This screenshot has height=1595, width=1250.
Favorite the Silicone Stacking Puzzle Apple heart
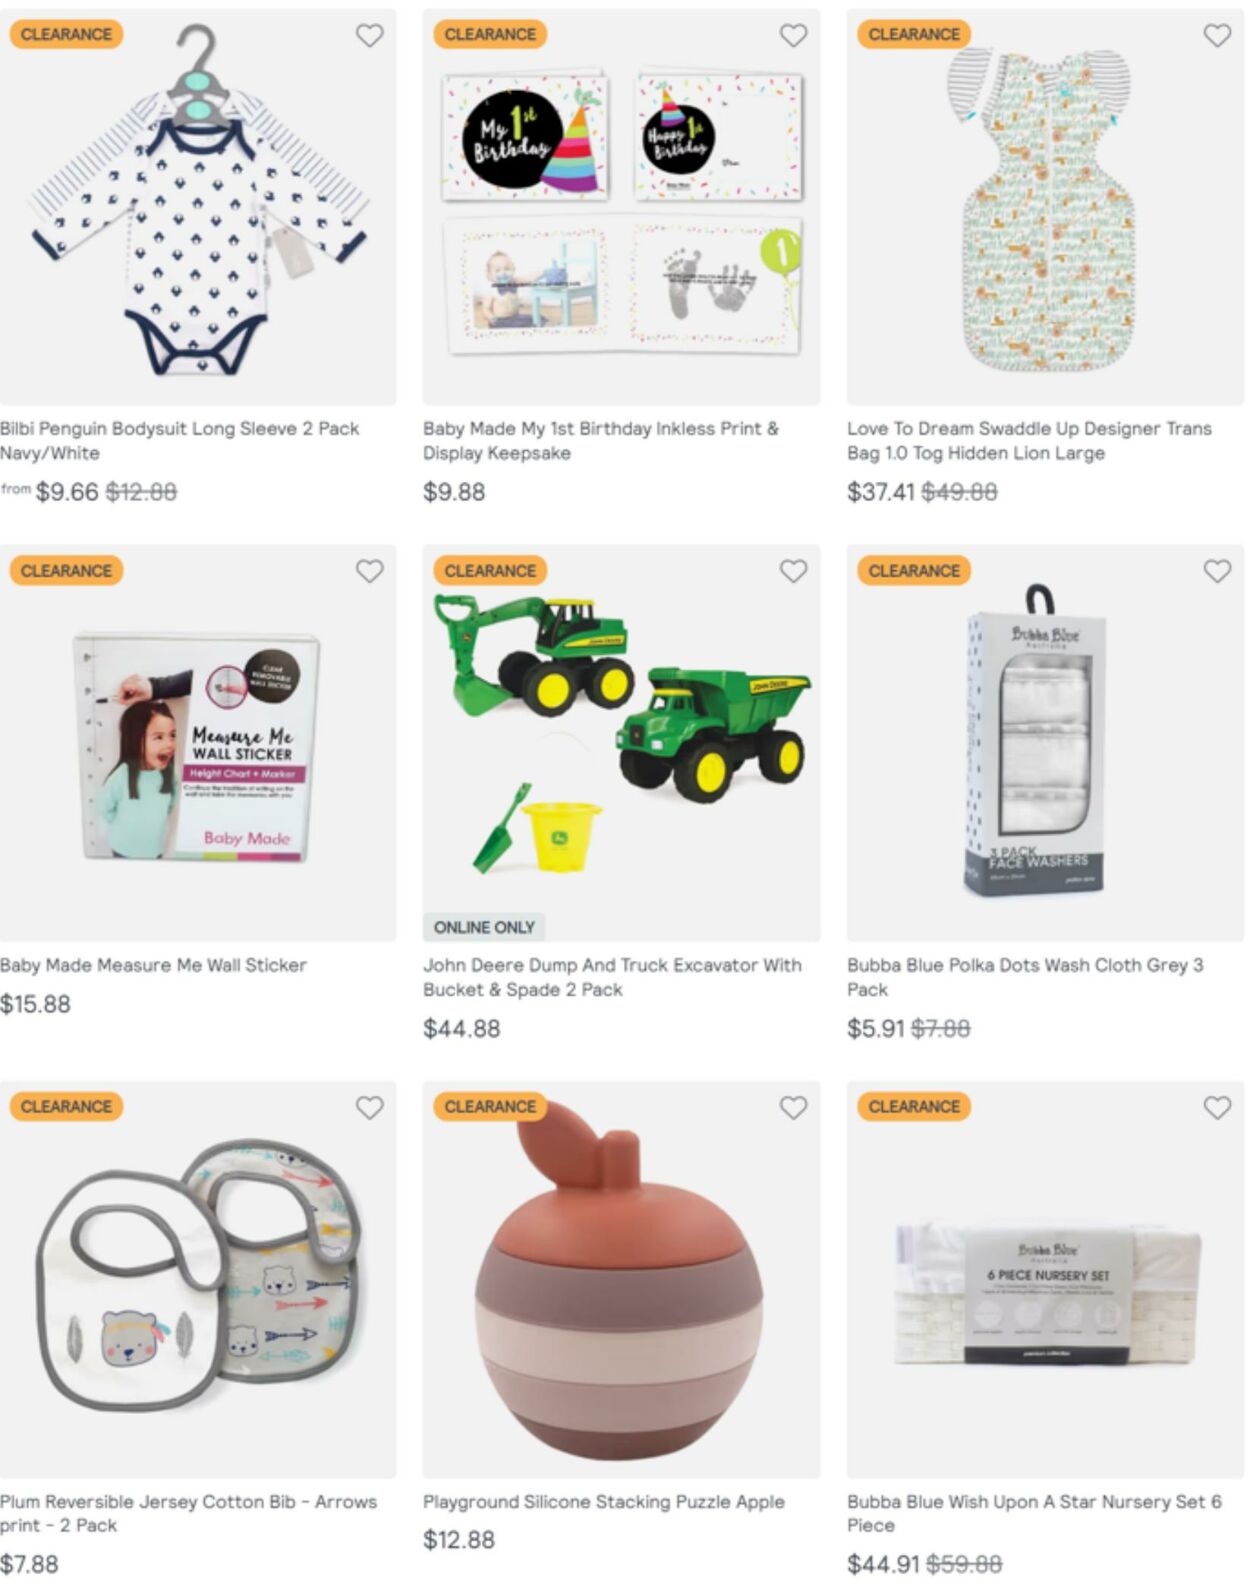[x=793, y=1108]
